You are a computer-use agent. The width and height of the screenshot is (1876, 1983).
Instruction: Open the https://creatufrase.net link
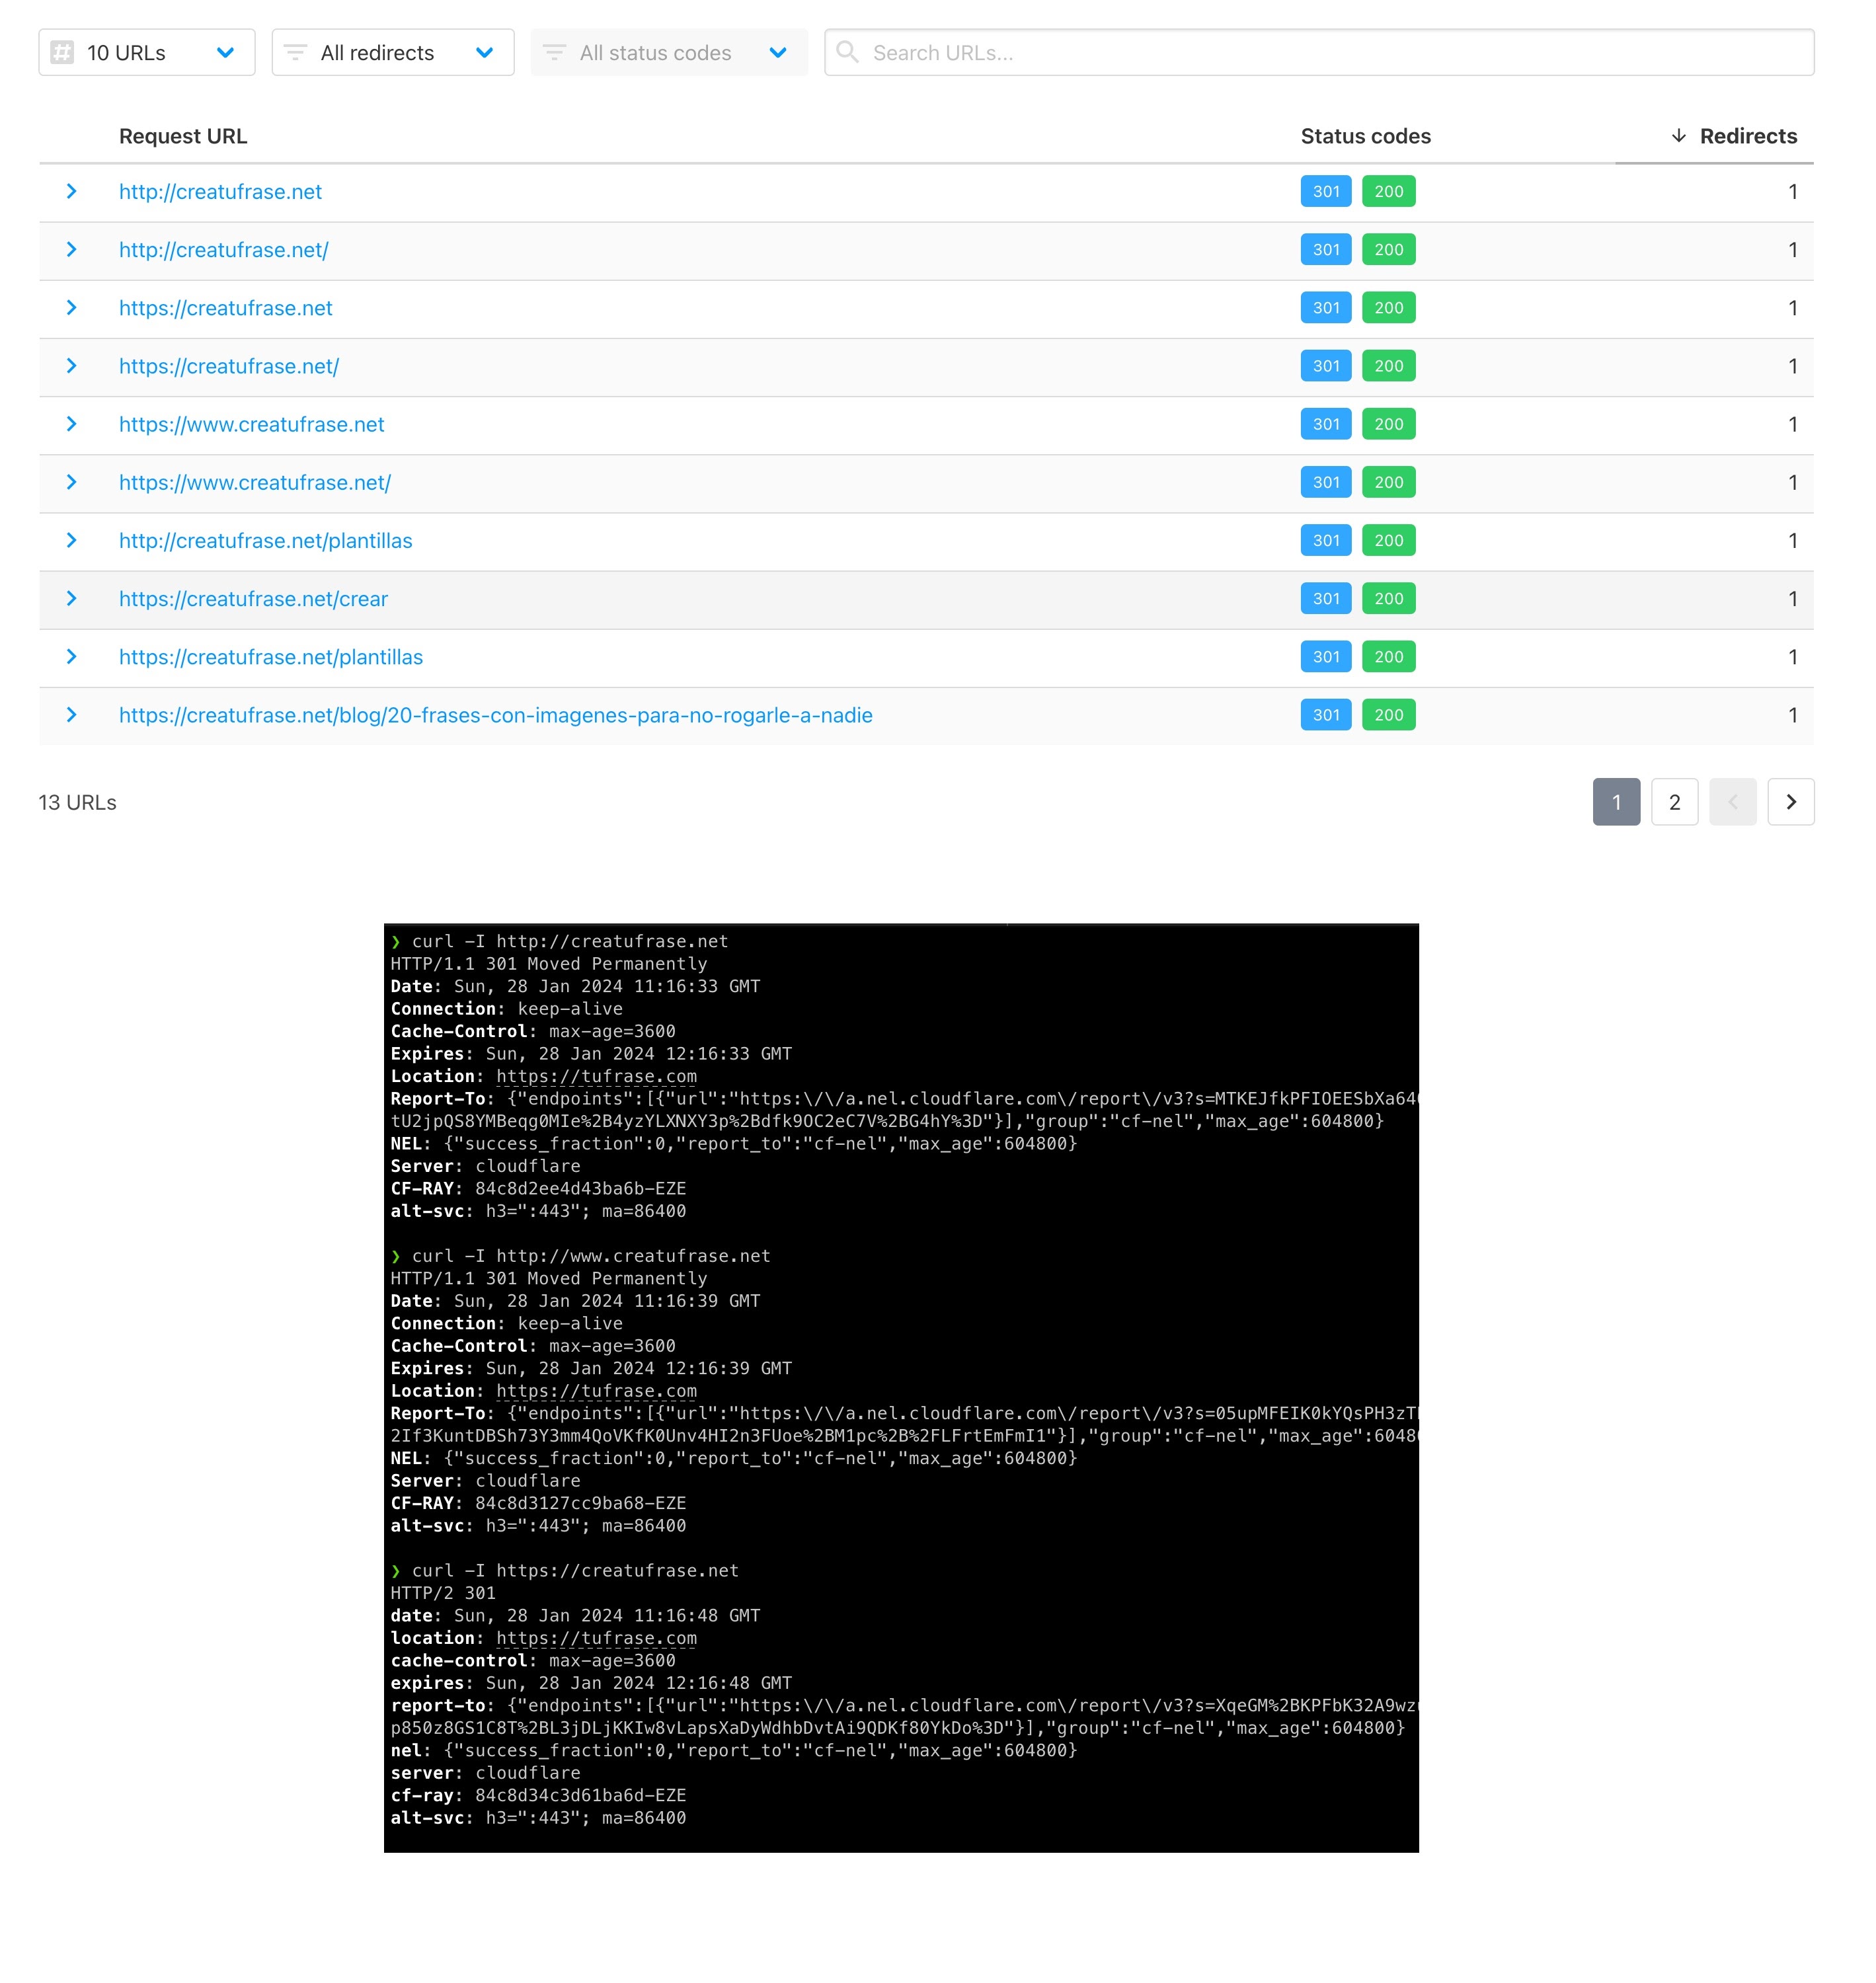click(226, 307)
